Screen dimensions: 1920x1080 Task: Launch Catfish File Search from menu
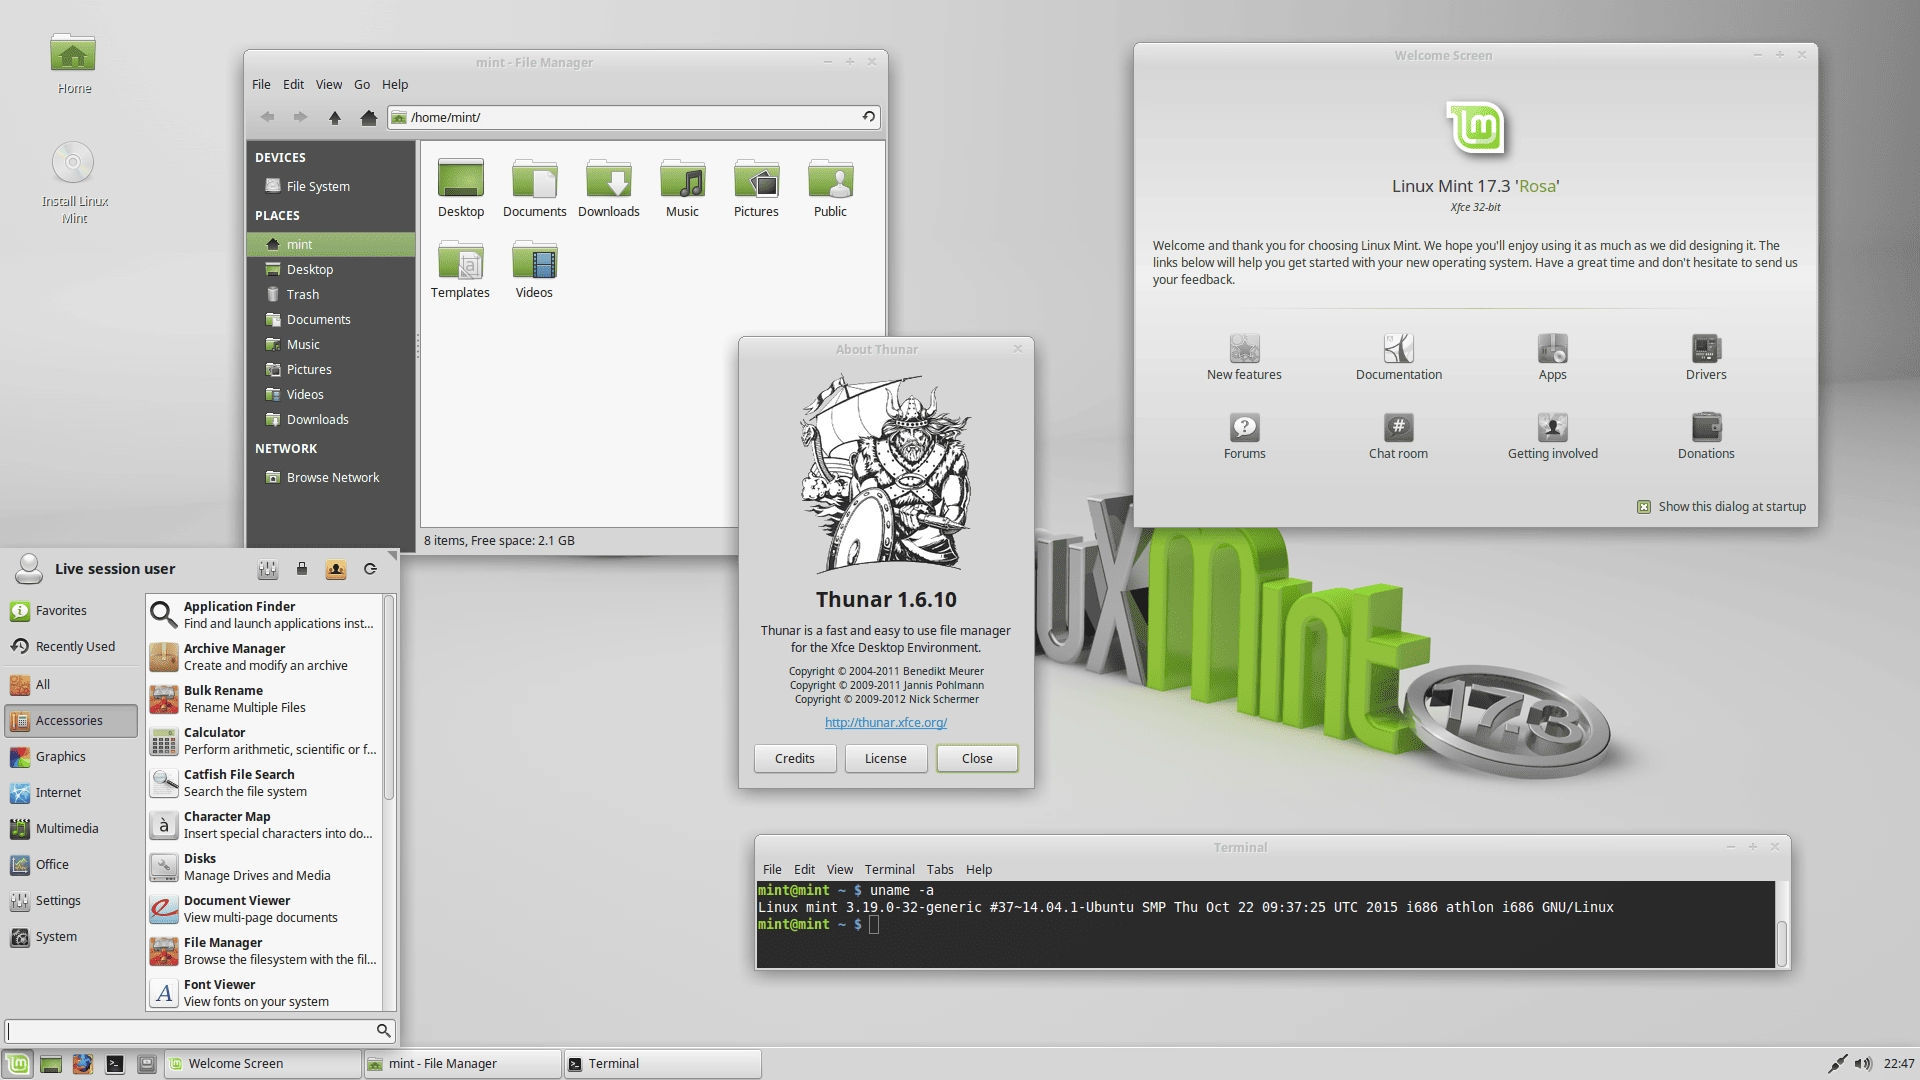(264, 783)
